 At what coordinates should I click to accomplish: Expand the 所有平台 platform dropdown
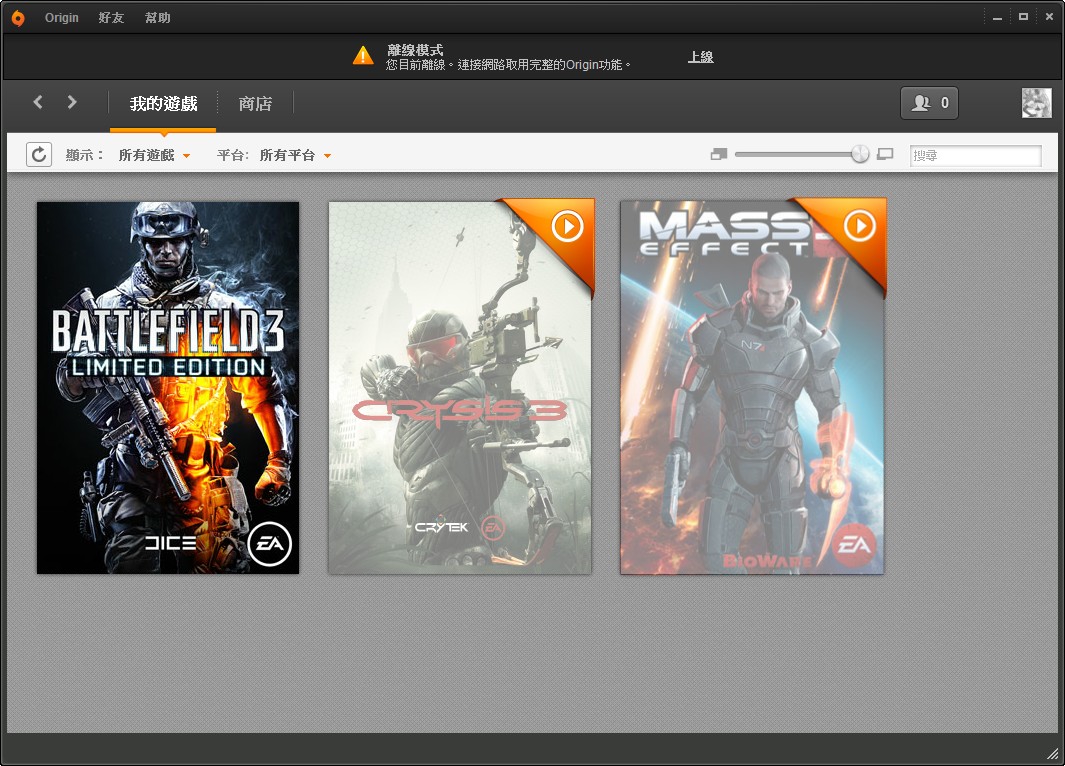click(x=295, y=155)
